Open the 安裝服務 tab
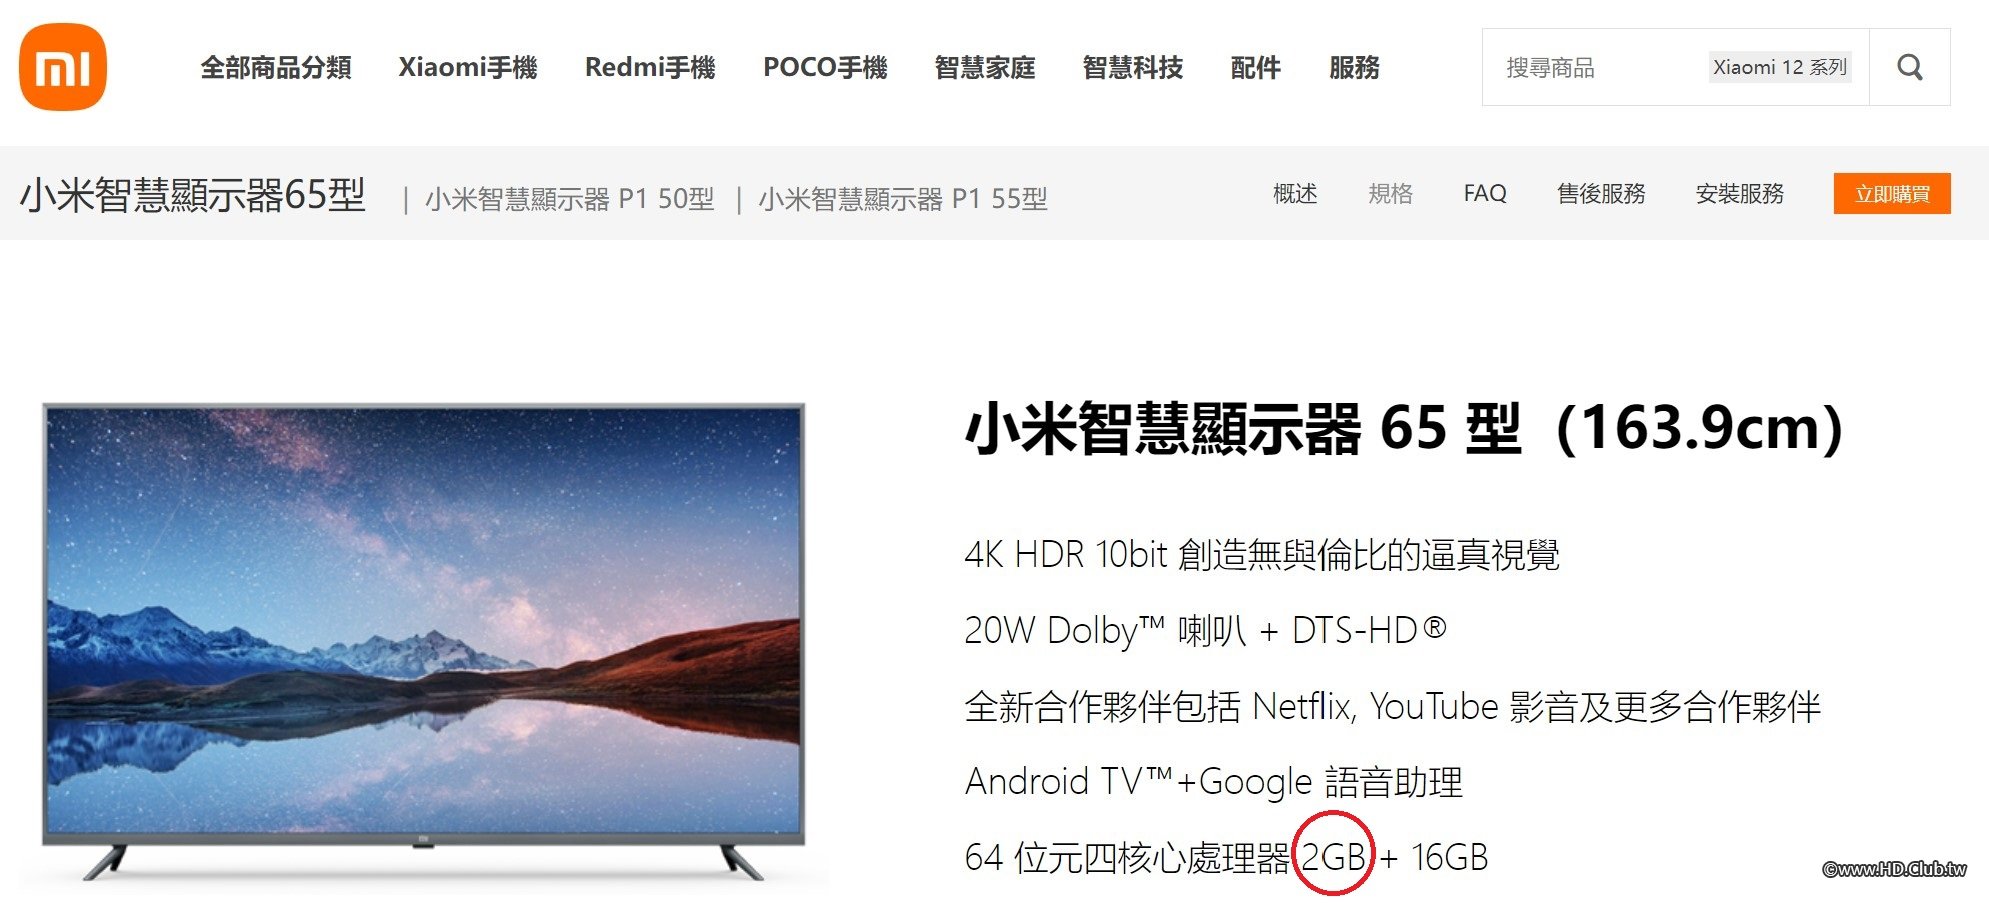The height and width of the screenshot is (903, 1989). pos(1740,193)
